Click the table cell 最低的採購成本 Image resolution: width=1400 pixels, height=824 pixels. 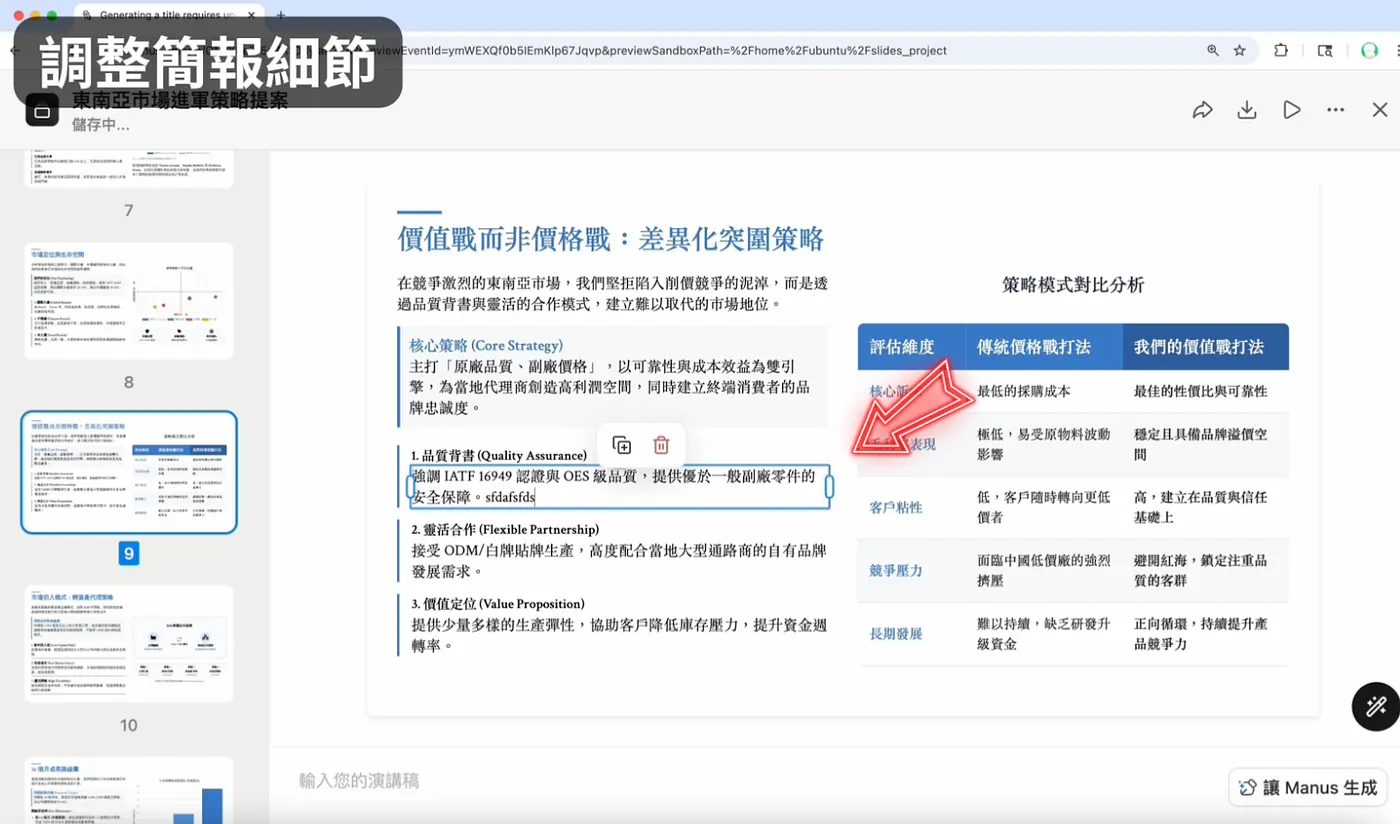click(1024, 391)
